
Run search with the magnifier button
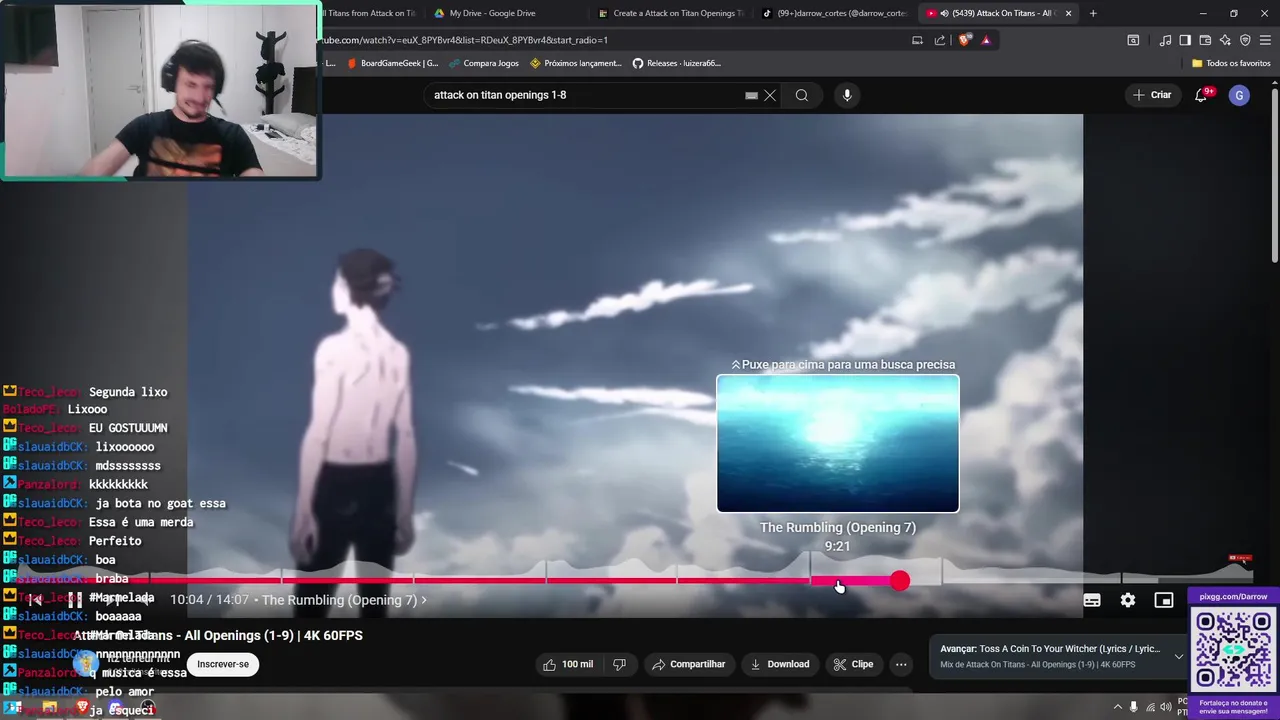coord(802,95)
